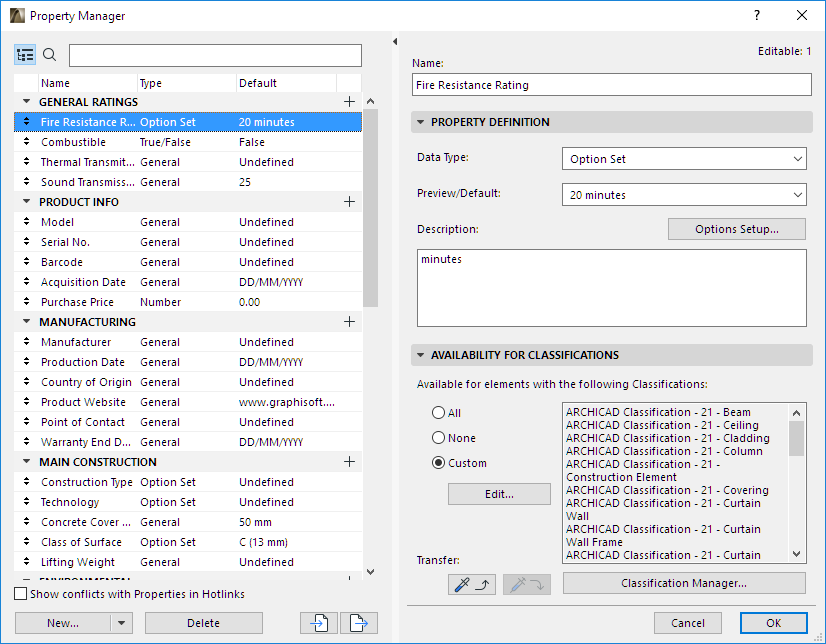Screen dimensions: 826x644
Task: Collapse the MAIN CONSTRUCTION group
Action: point(26,461)
